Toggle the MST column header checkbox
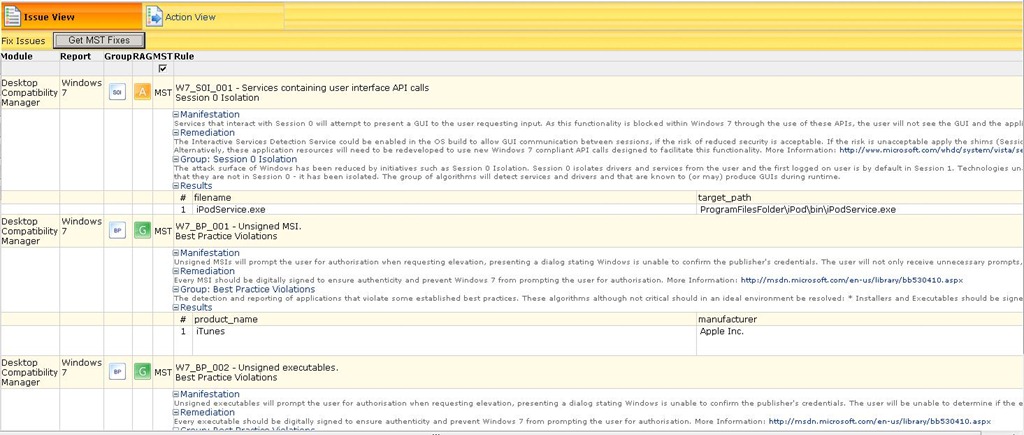This screenshot has height=435, width=1024. pyautogui.click(x=163, y=68)
